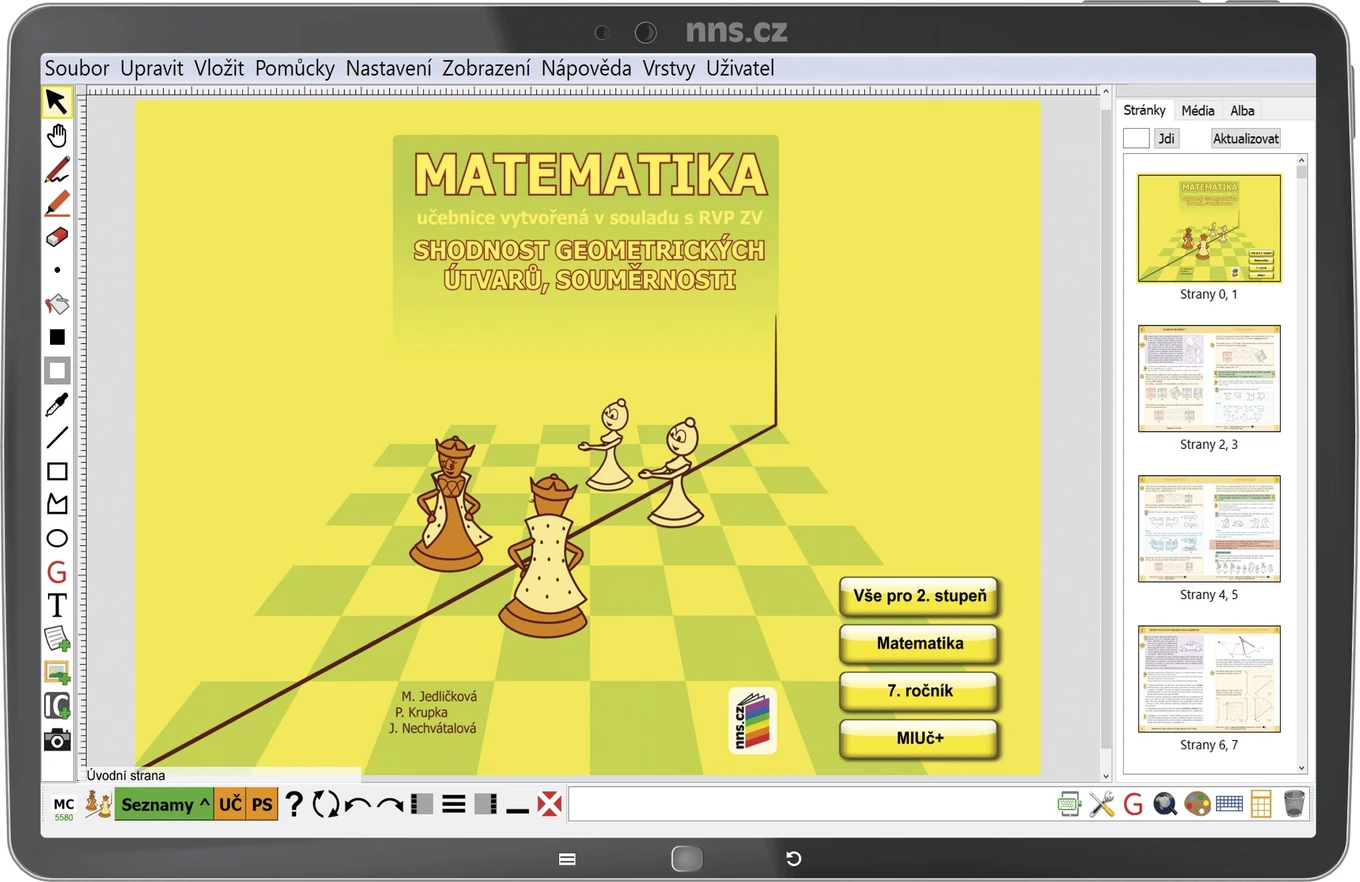Select the gray outlined square swatch
Viewport: 1360px width, 882px height.
pyautogui.click(x=57, y=370)
